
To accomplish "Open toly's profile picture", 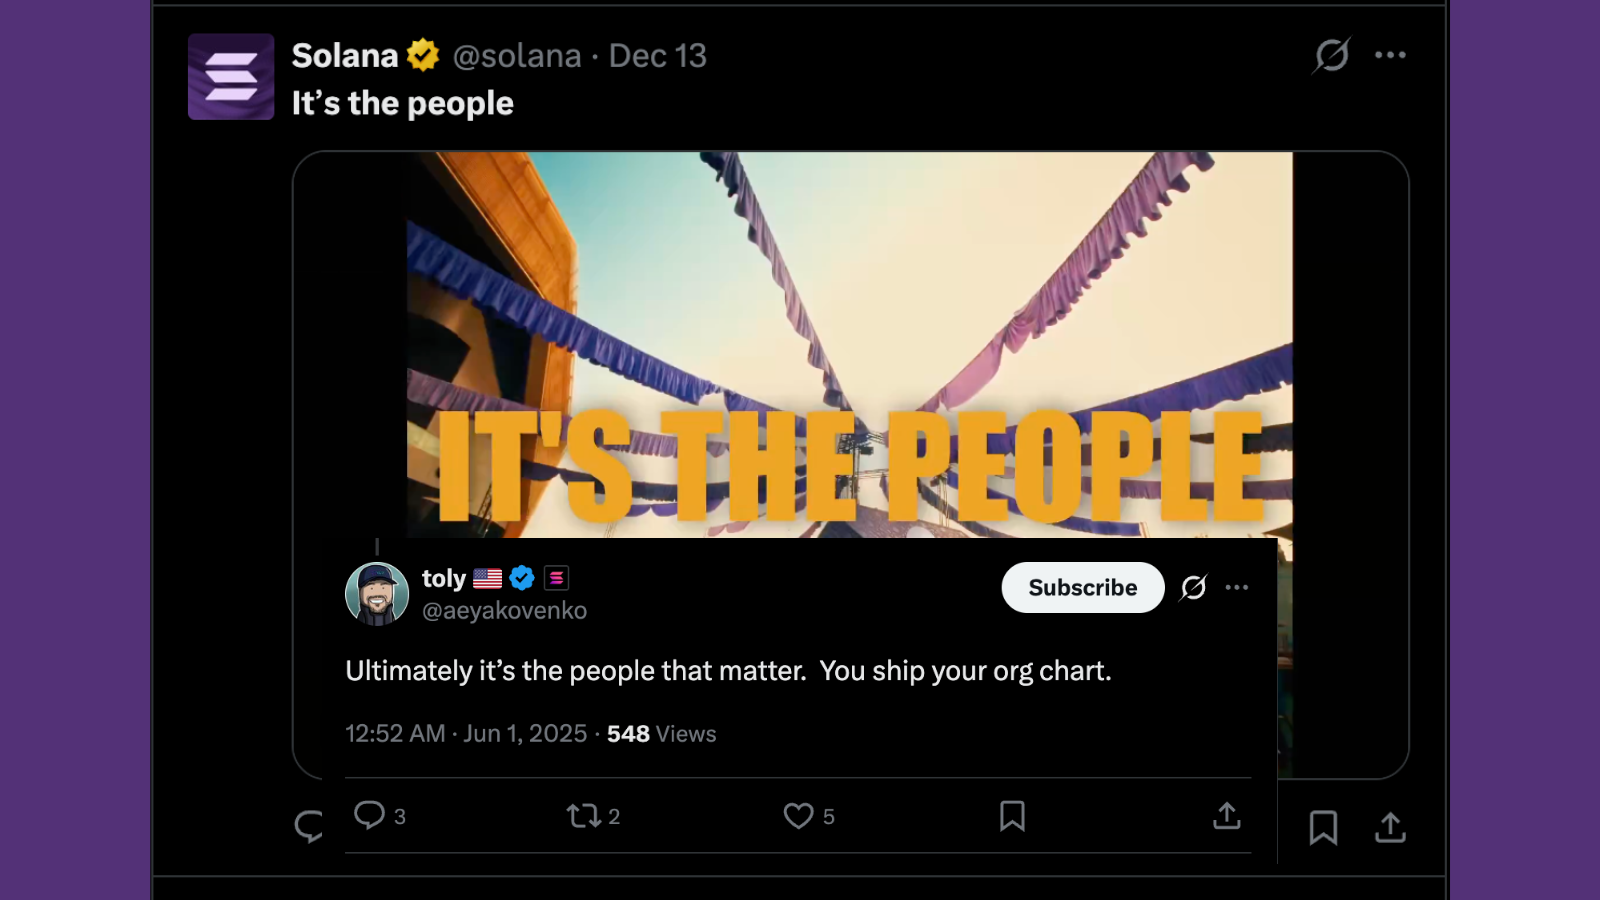I will 377,593.
